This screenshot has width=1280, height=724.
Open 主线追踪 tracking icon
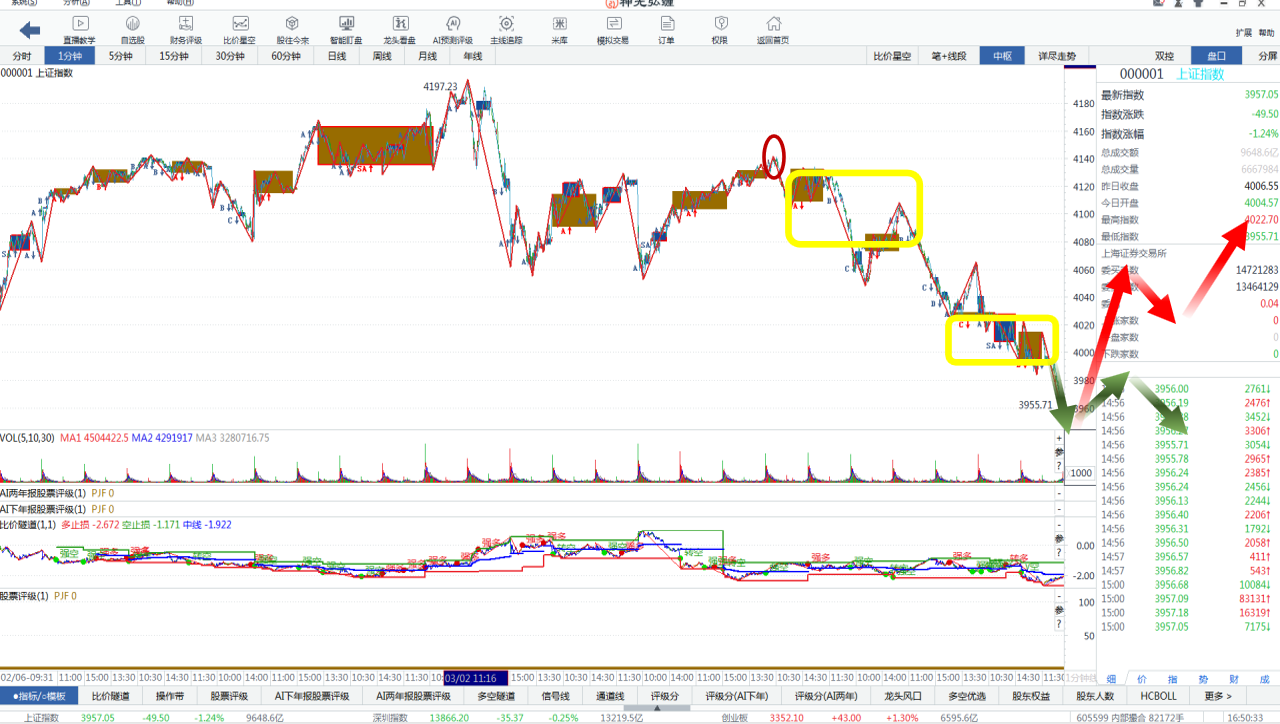click(506, 29)
